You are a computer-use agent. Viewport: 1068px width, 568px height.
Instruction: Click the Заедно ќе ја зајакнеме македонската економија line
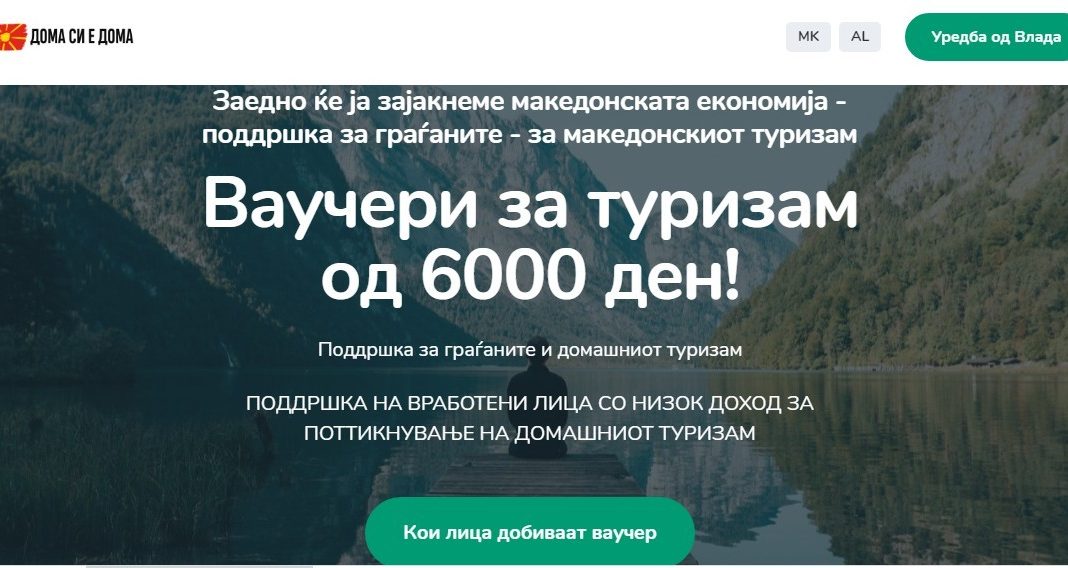[530, 102]
